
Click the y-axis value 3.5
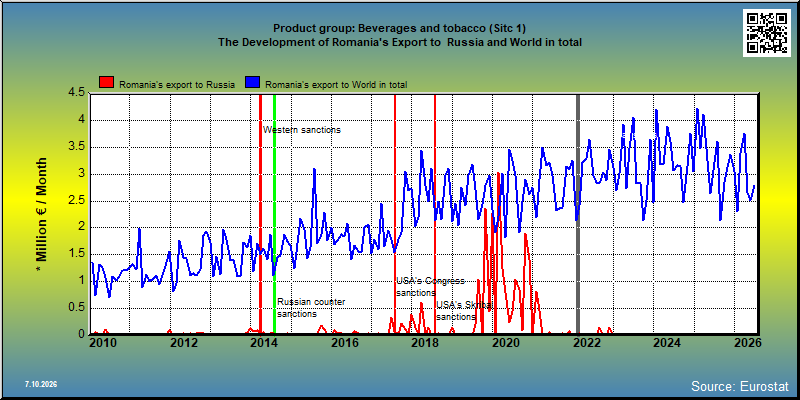pyautogui.click(x=77, y=147)
